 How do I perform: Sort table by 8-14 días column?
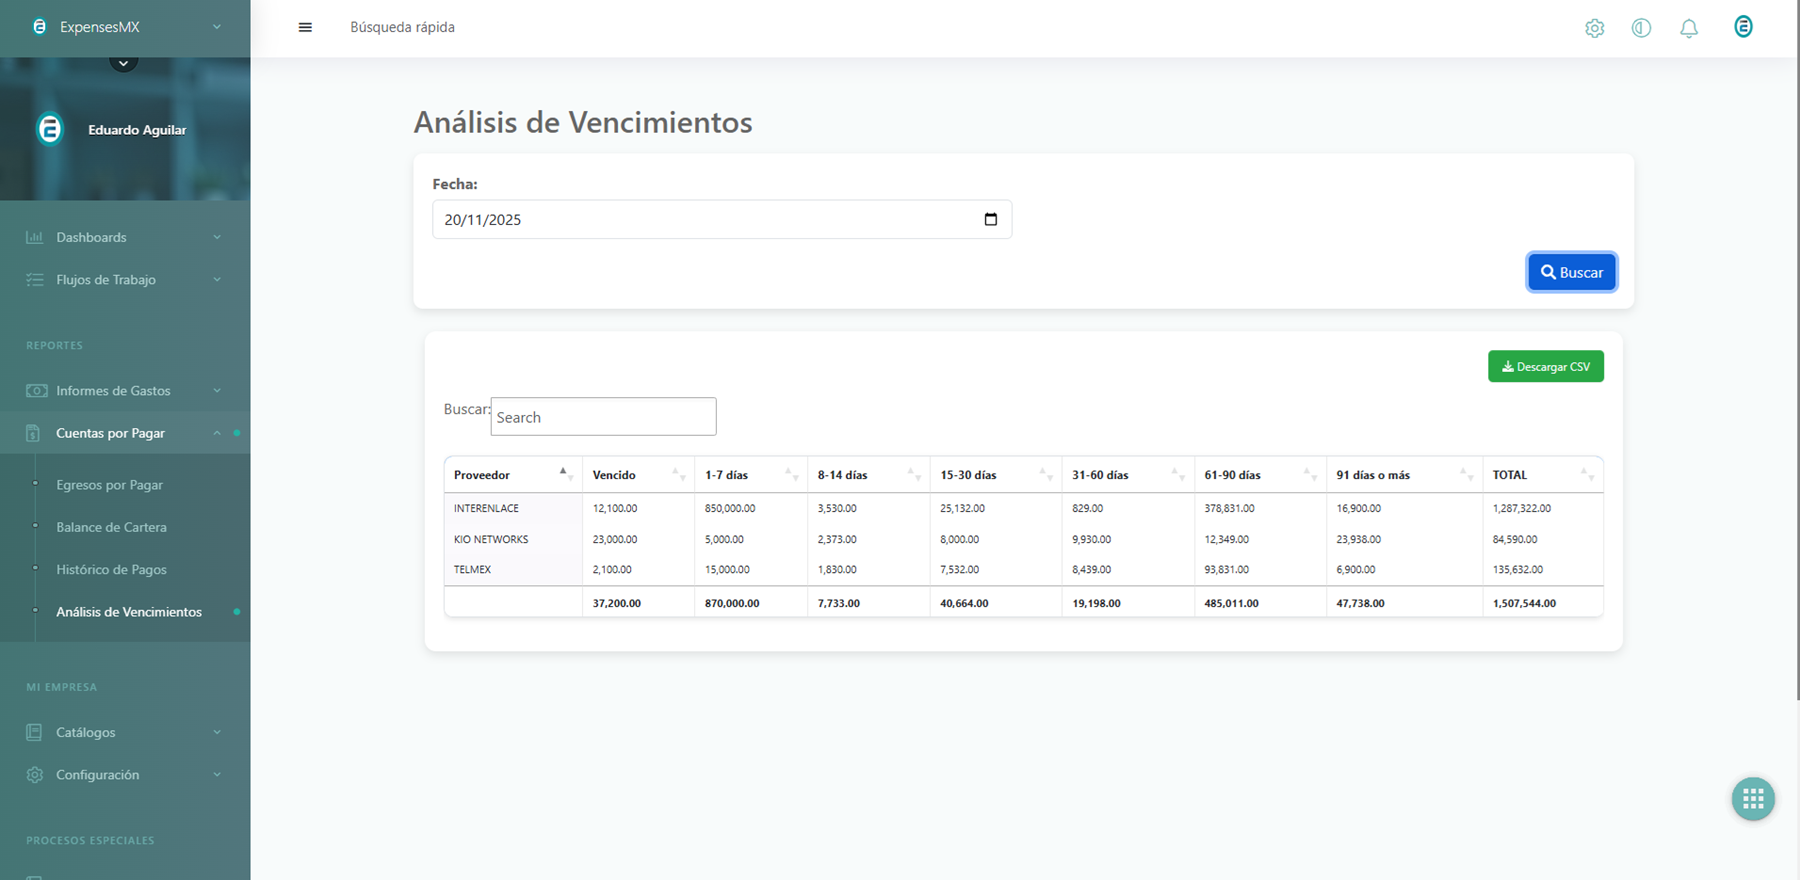[868, 475]
